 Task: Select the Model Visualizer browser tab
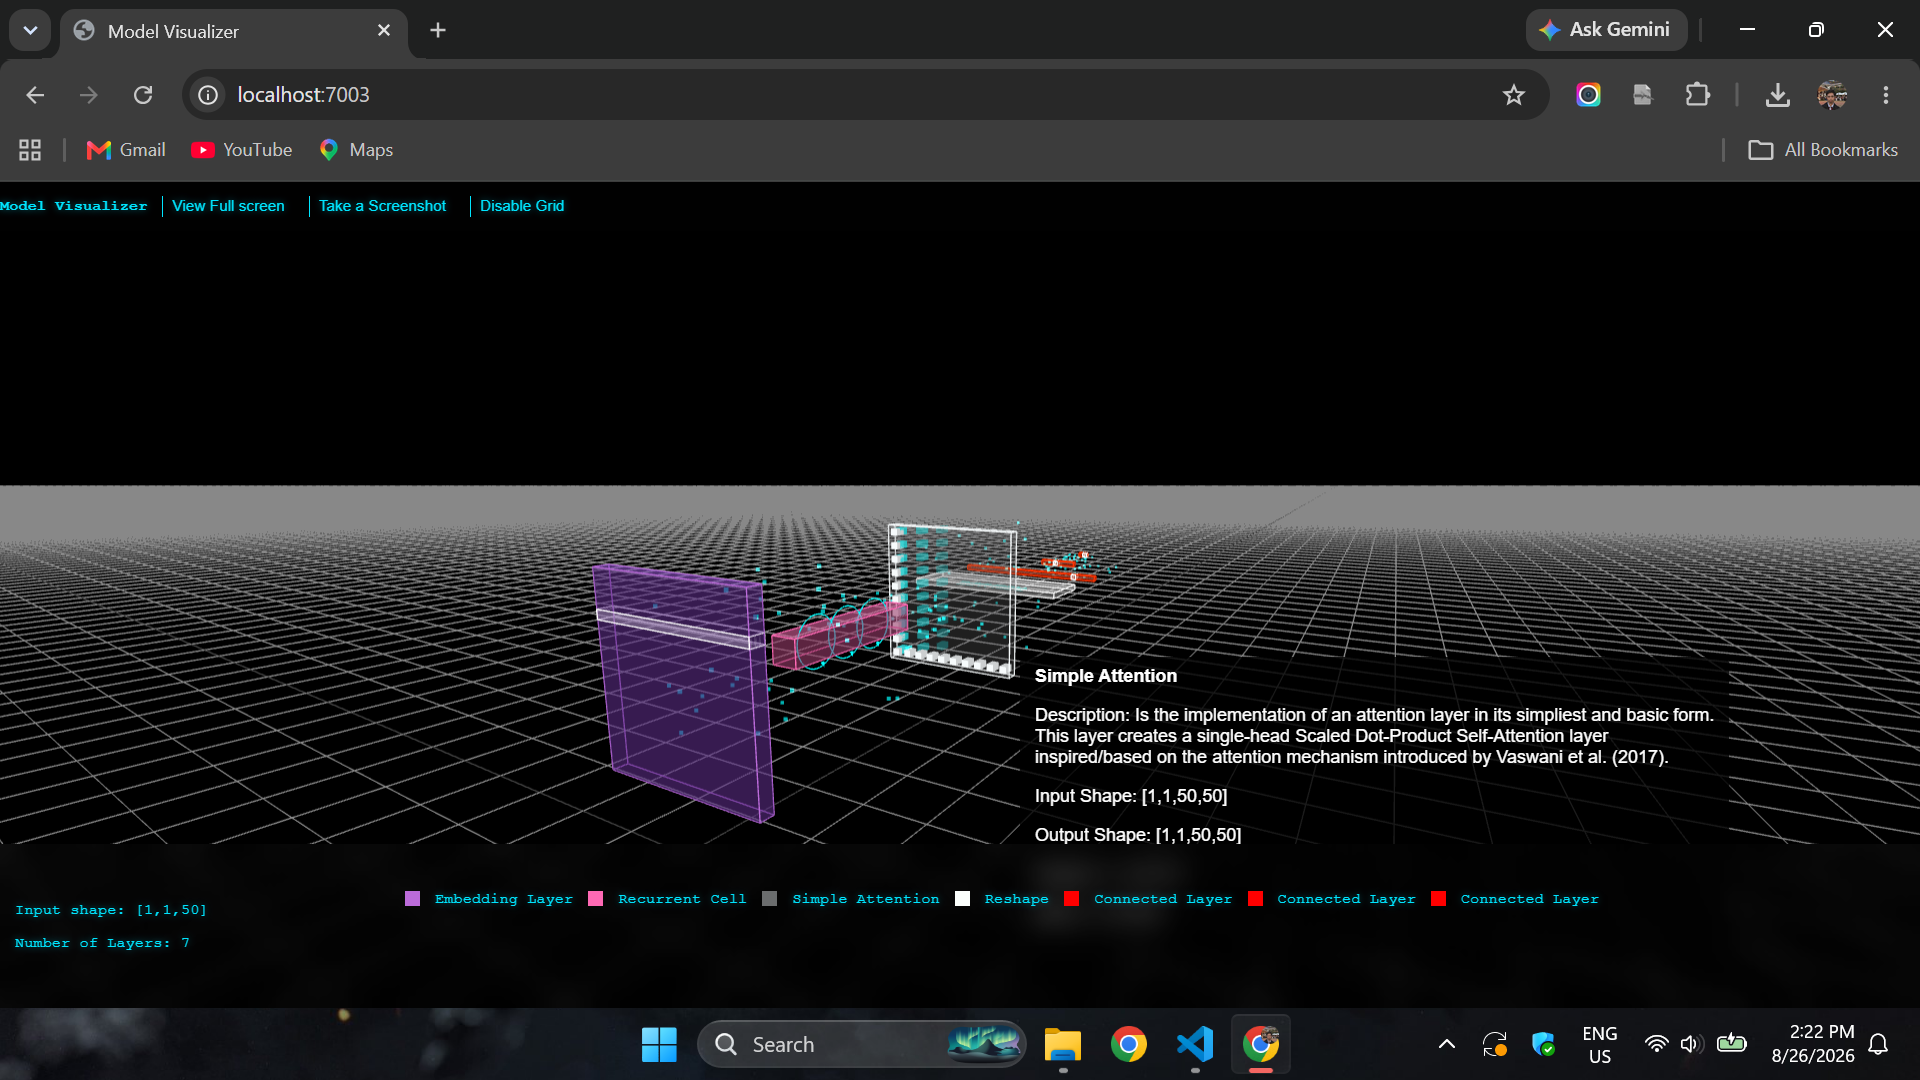(233, 31)
